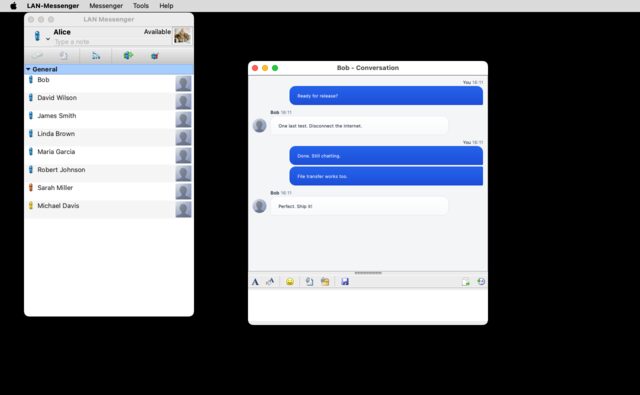Viewport: 640px width, 395px height.
Task: Click the start conversation toolbar icon
Action: tap(38, 55)
